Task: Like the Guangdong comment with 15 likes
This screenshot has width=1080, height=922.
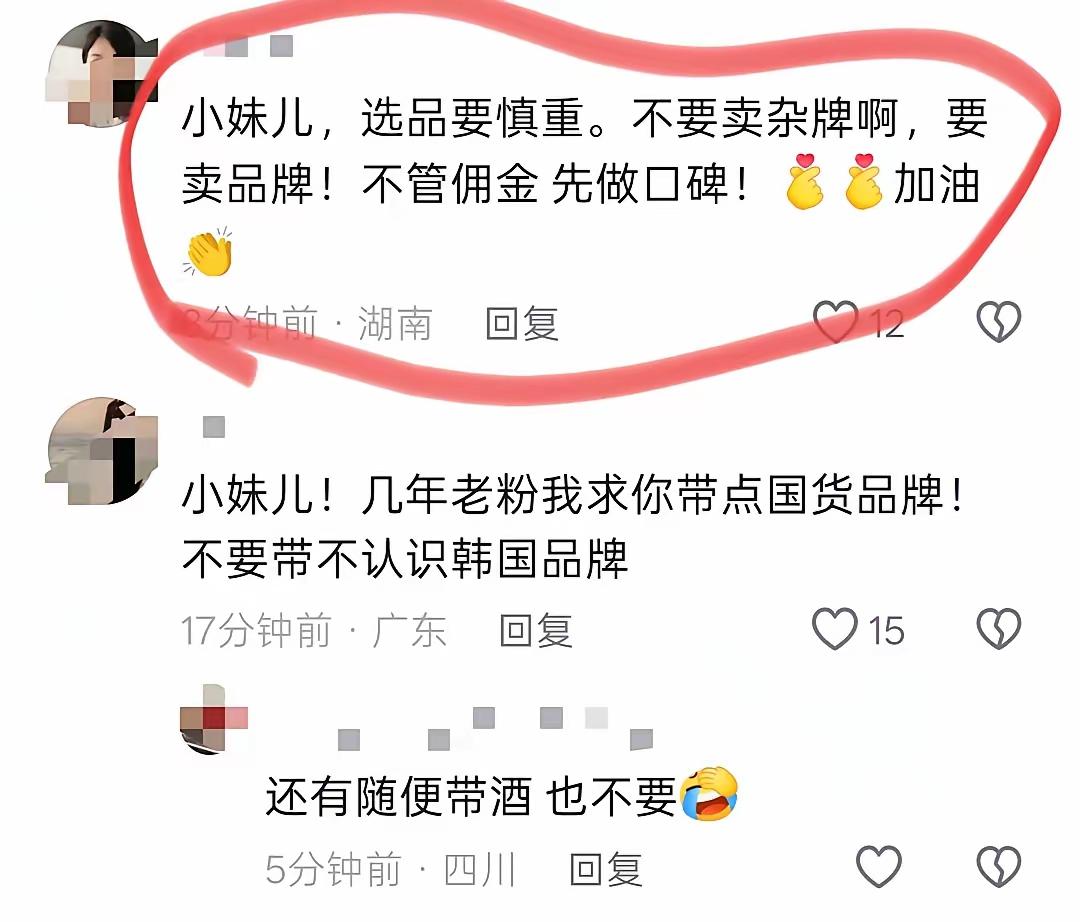Action: pyautogui.click(x=835, y=629)
